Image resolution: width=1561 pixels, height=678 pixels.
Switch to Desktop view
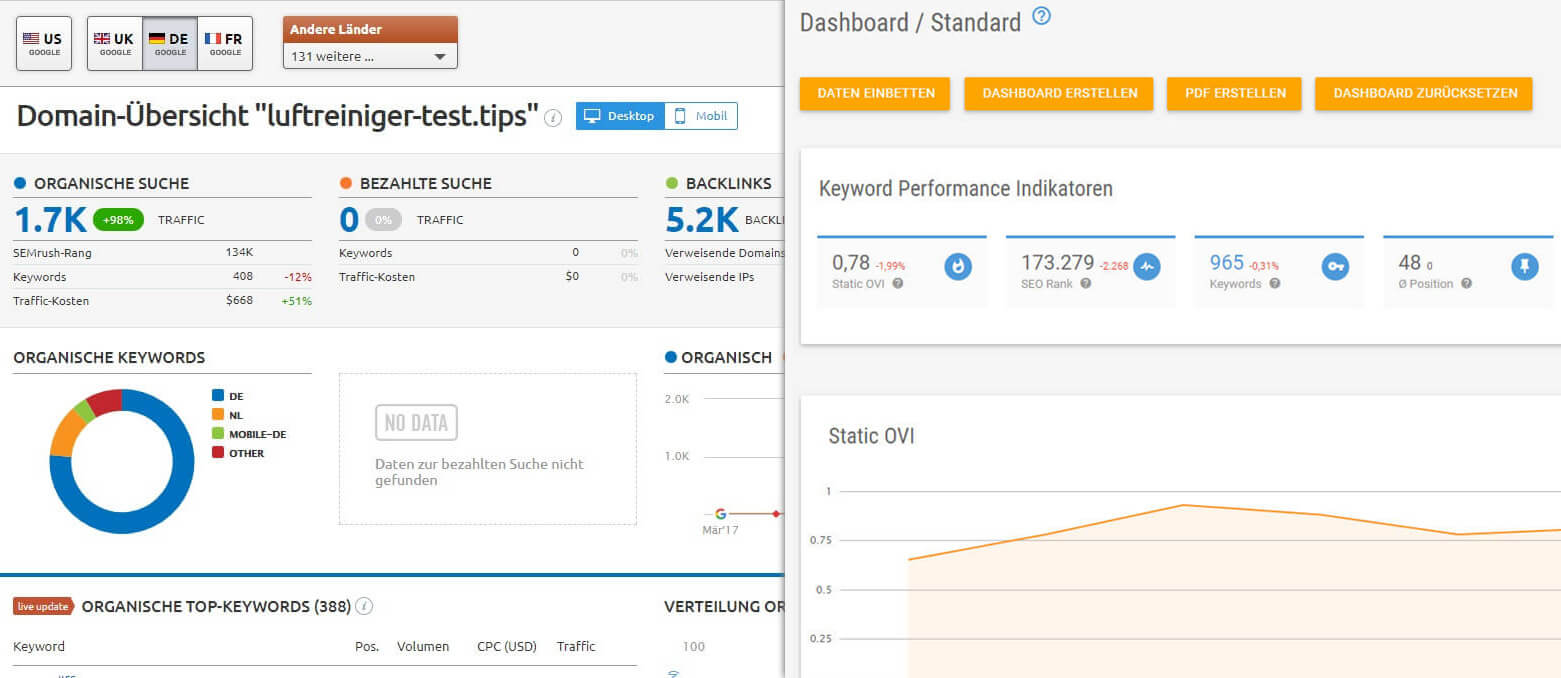pyautogui.click(x=620, y=116)
